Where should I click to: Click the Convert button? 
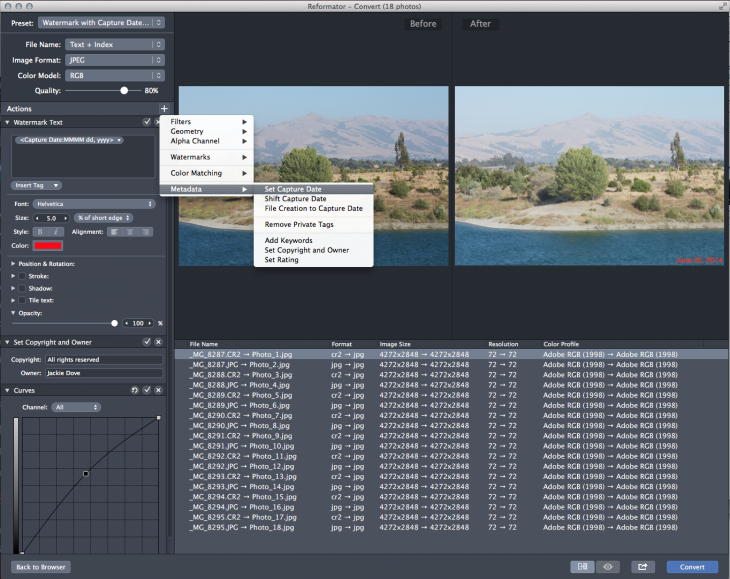click(x=692, y=566)
